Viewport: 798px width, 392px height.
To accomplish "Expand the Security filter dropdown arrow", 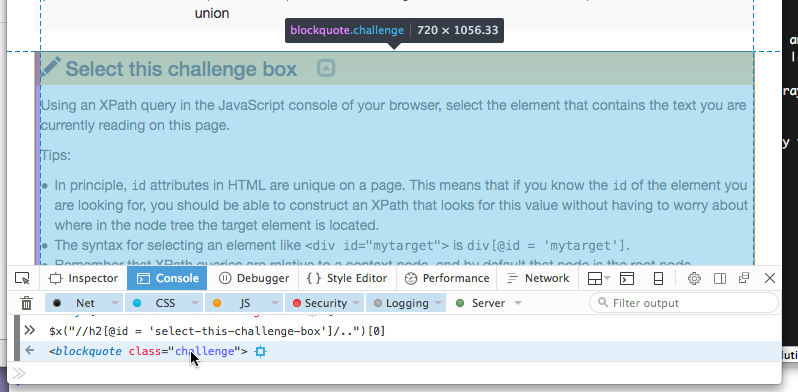I will click(357, 303).
